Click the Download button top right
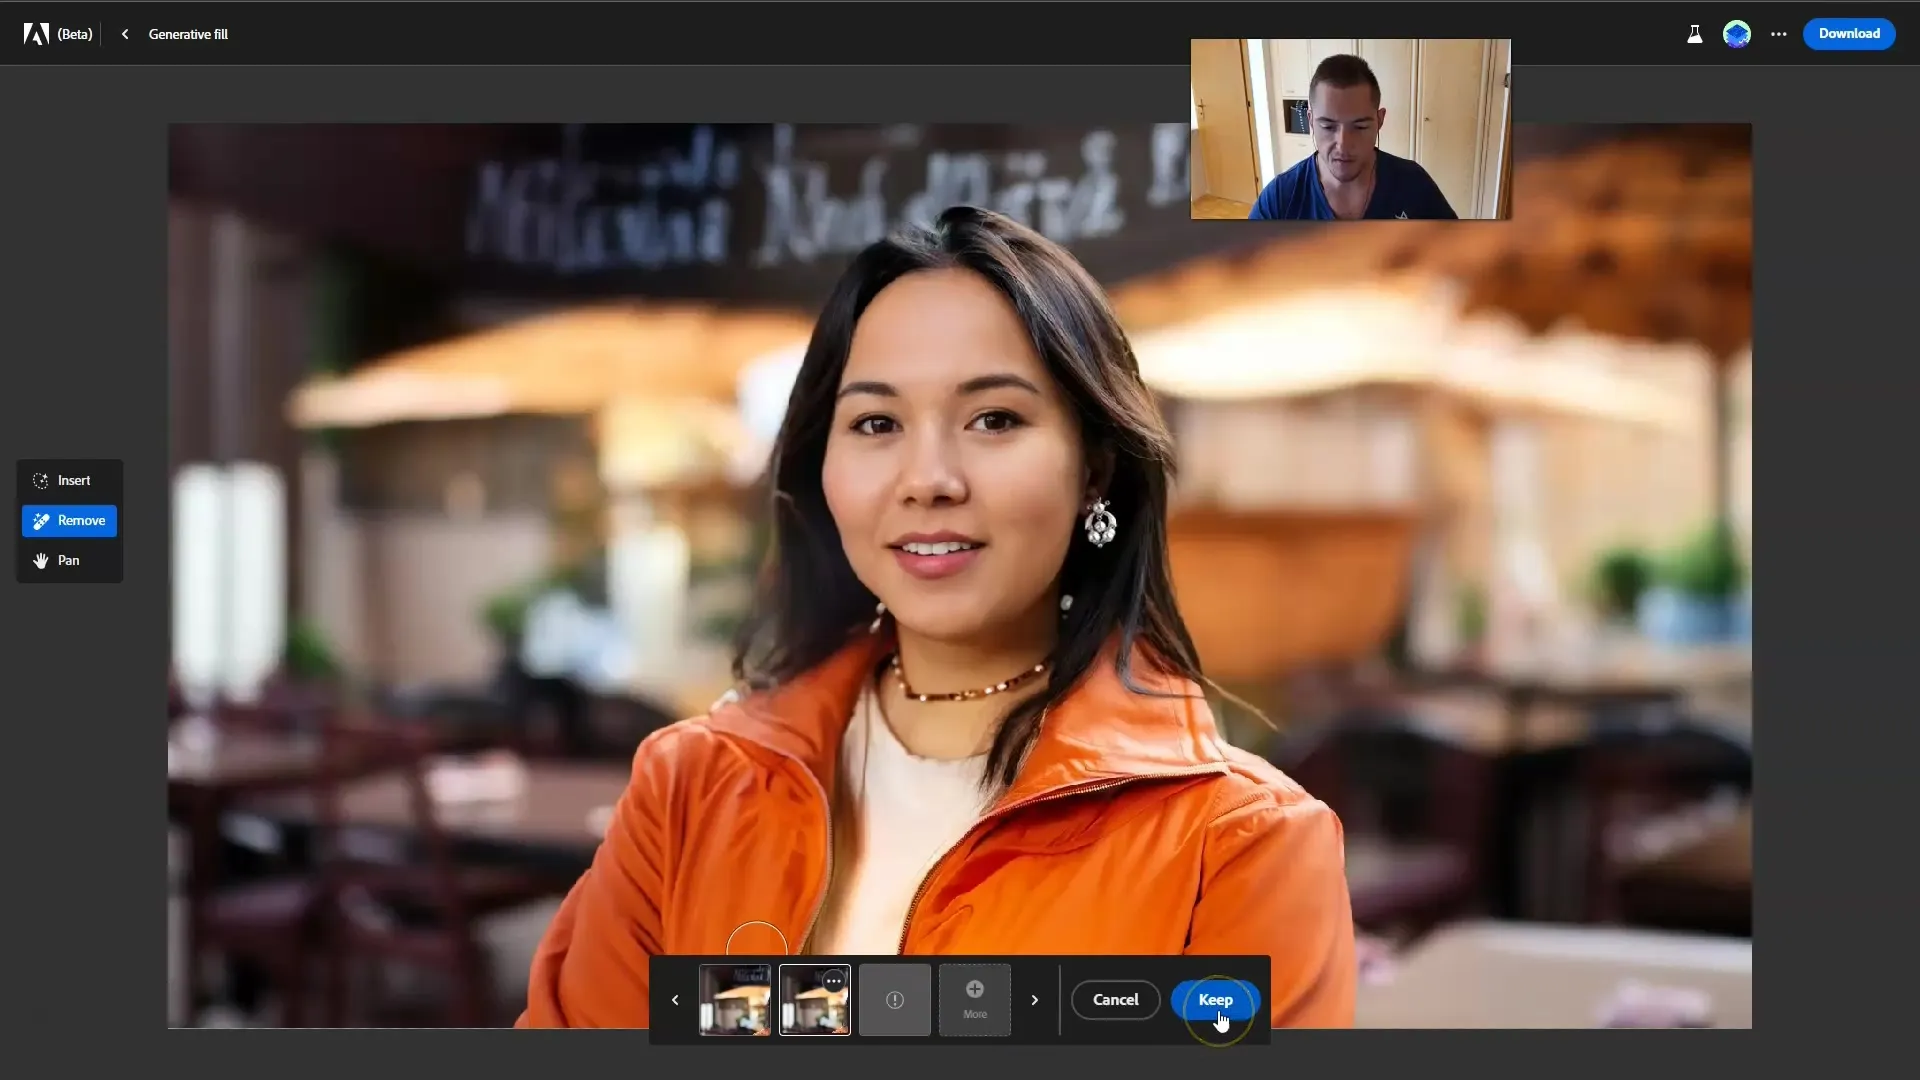1920x1080 pixels. [x=1849, y=33]
